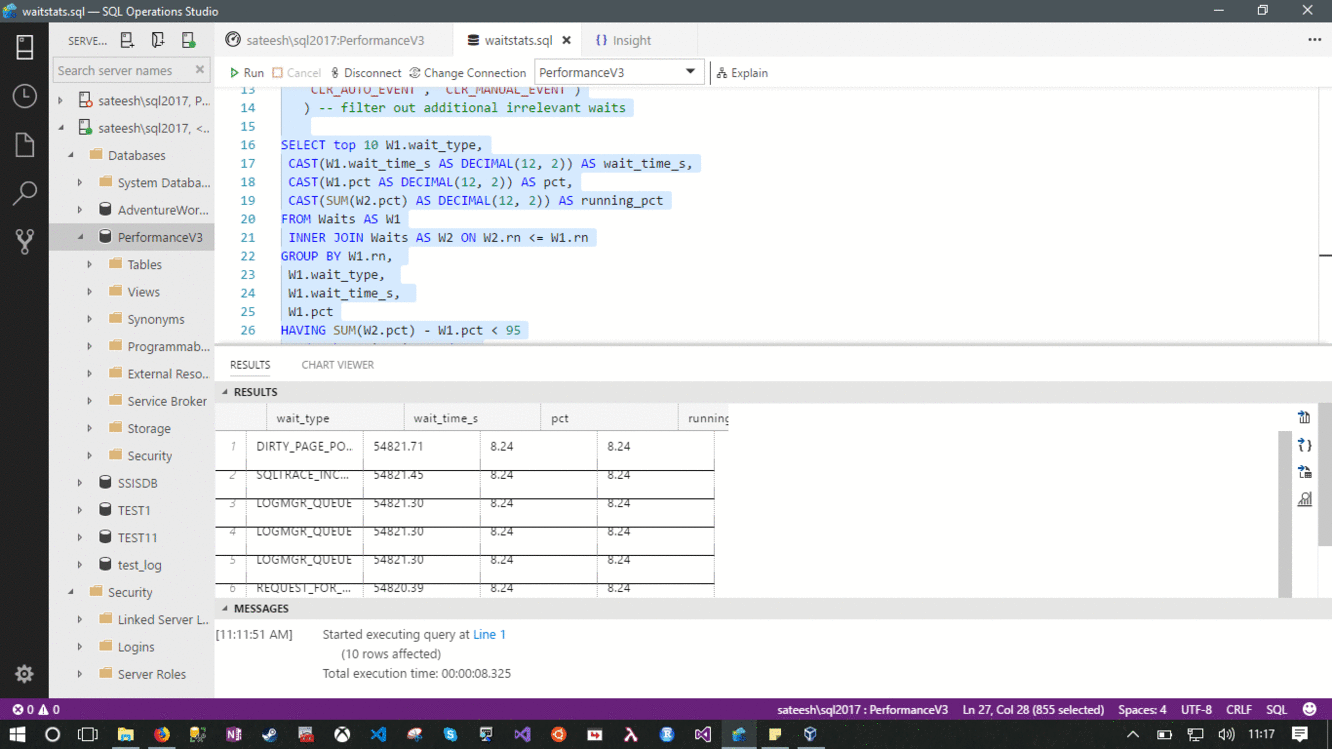Open the Settings gear
1333x749 pixels.
[x=24, y=674]
